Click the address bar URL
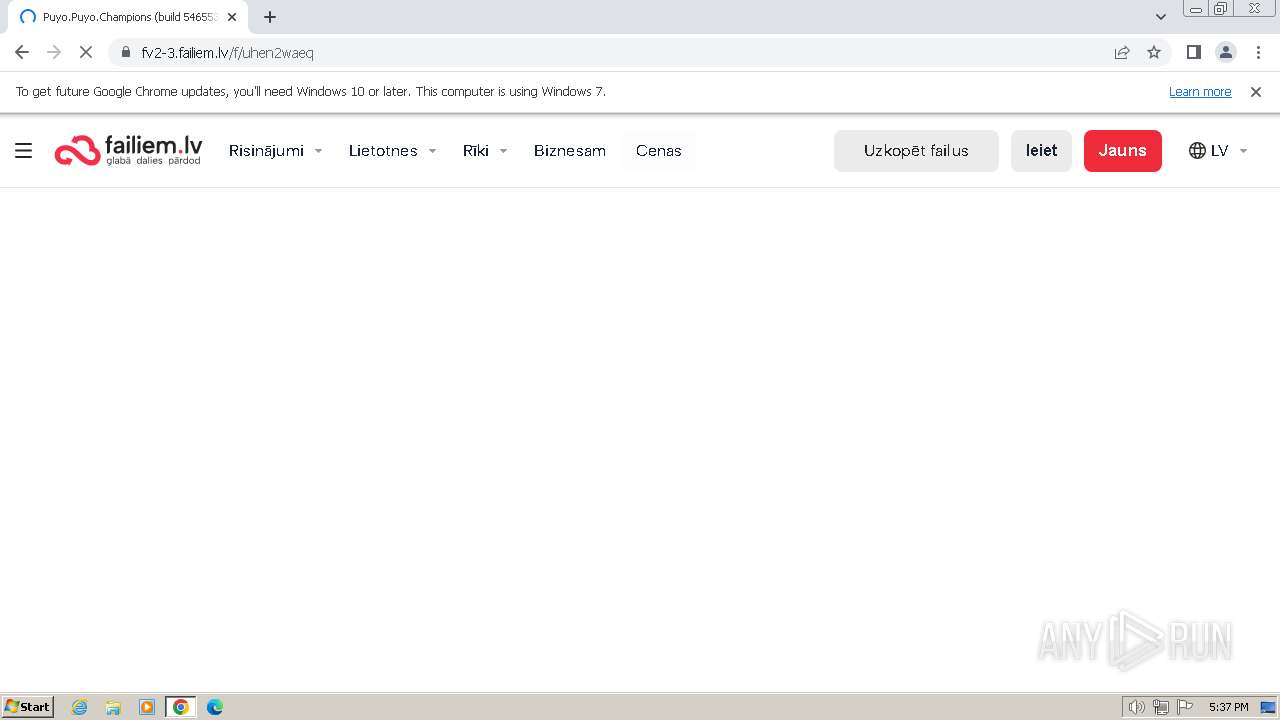 click(228, 53)
